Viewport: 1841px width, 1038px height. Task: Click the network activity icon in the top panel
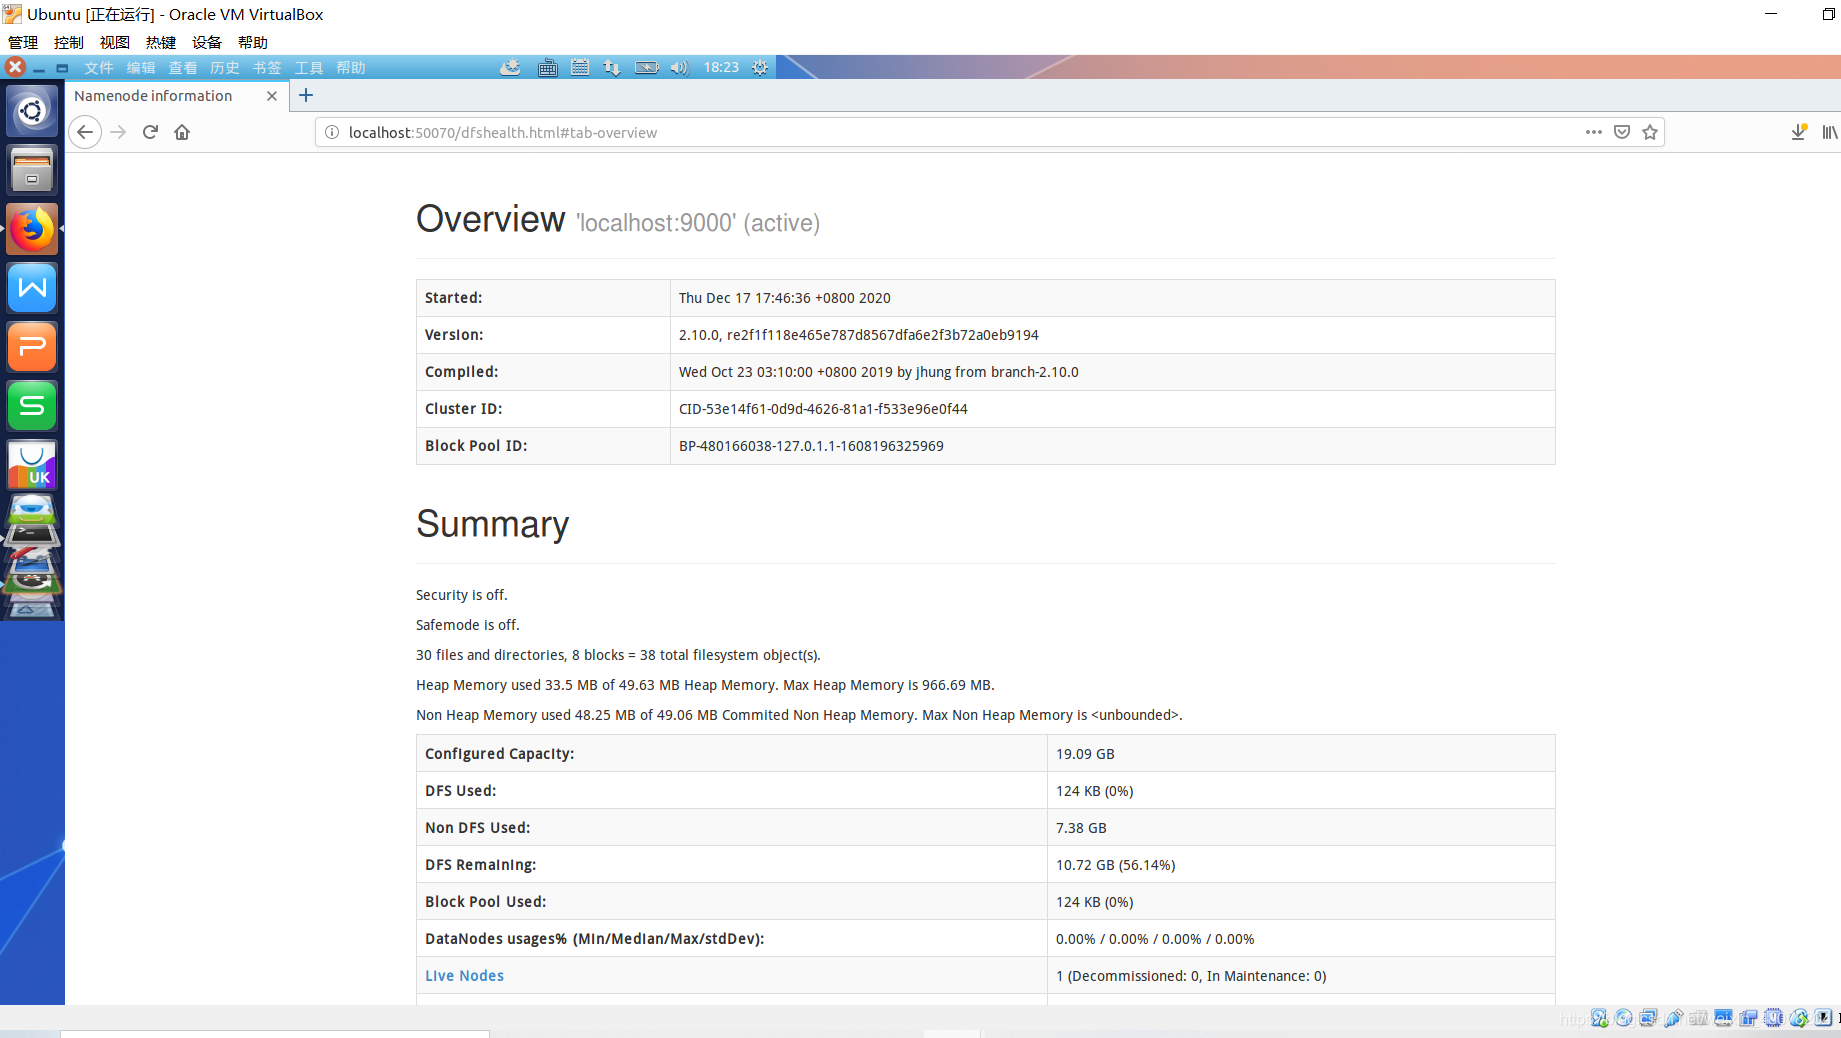click(x=612, y=67)
